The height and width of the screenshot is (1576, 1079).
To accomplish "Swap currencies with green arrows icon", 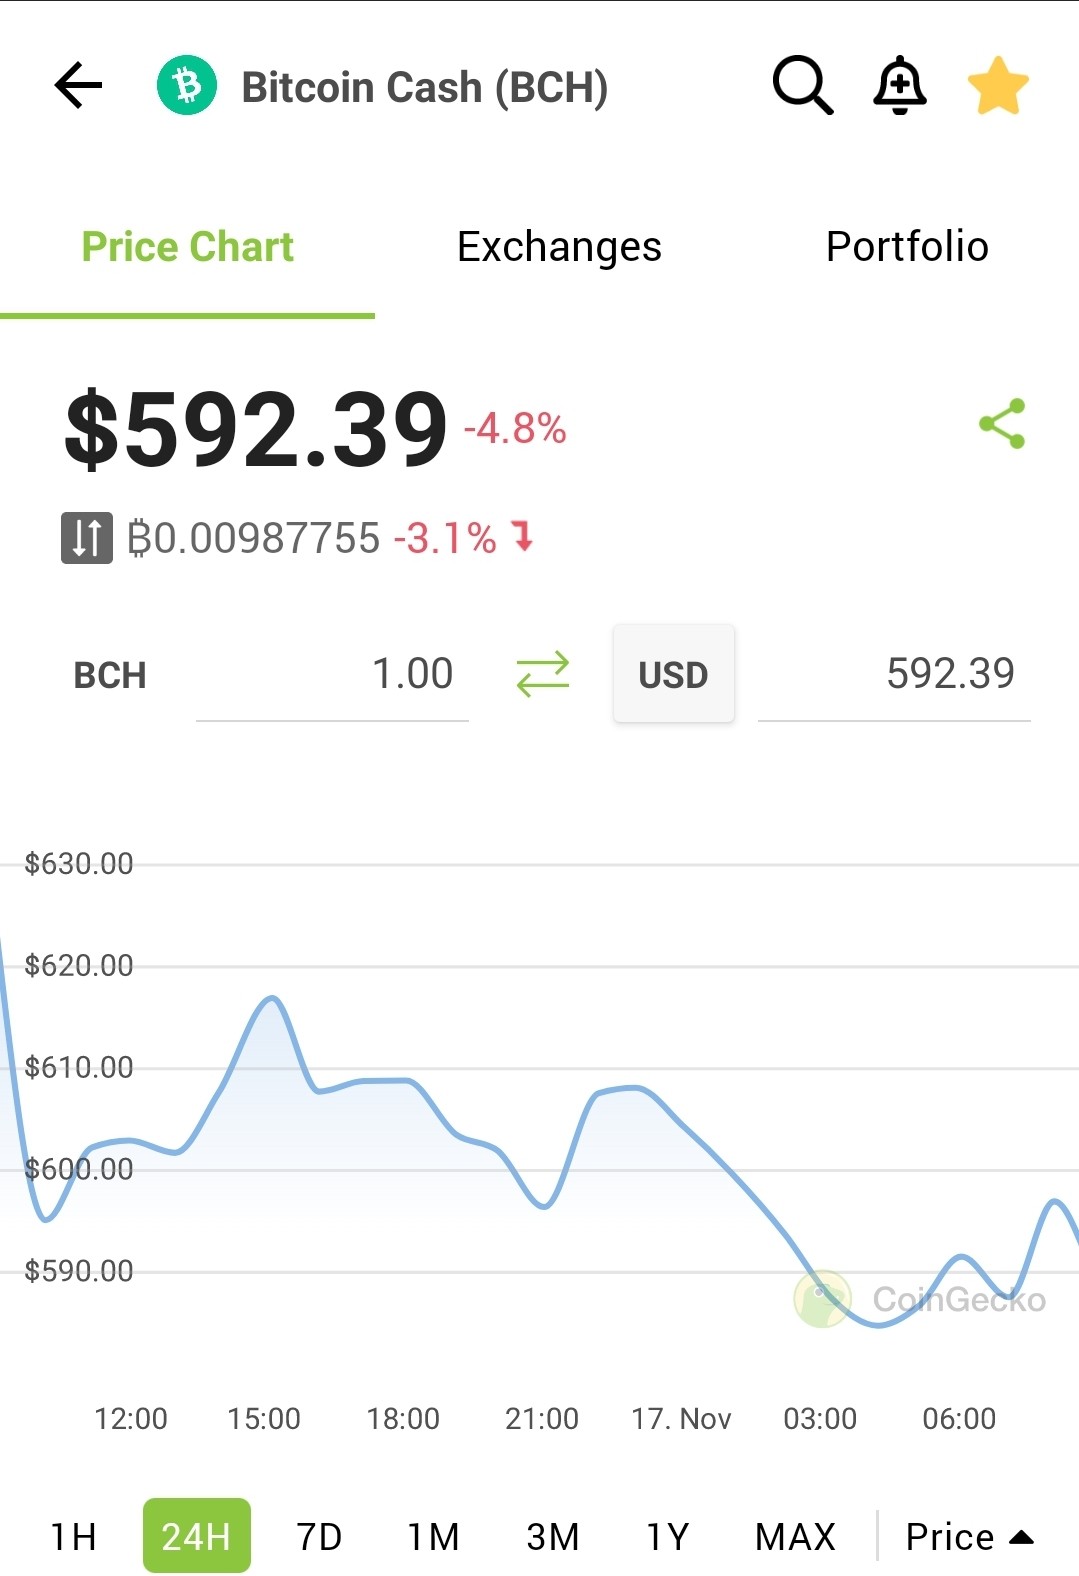I will click(x=543, y=674).
